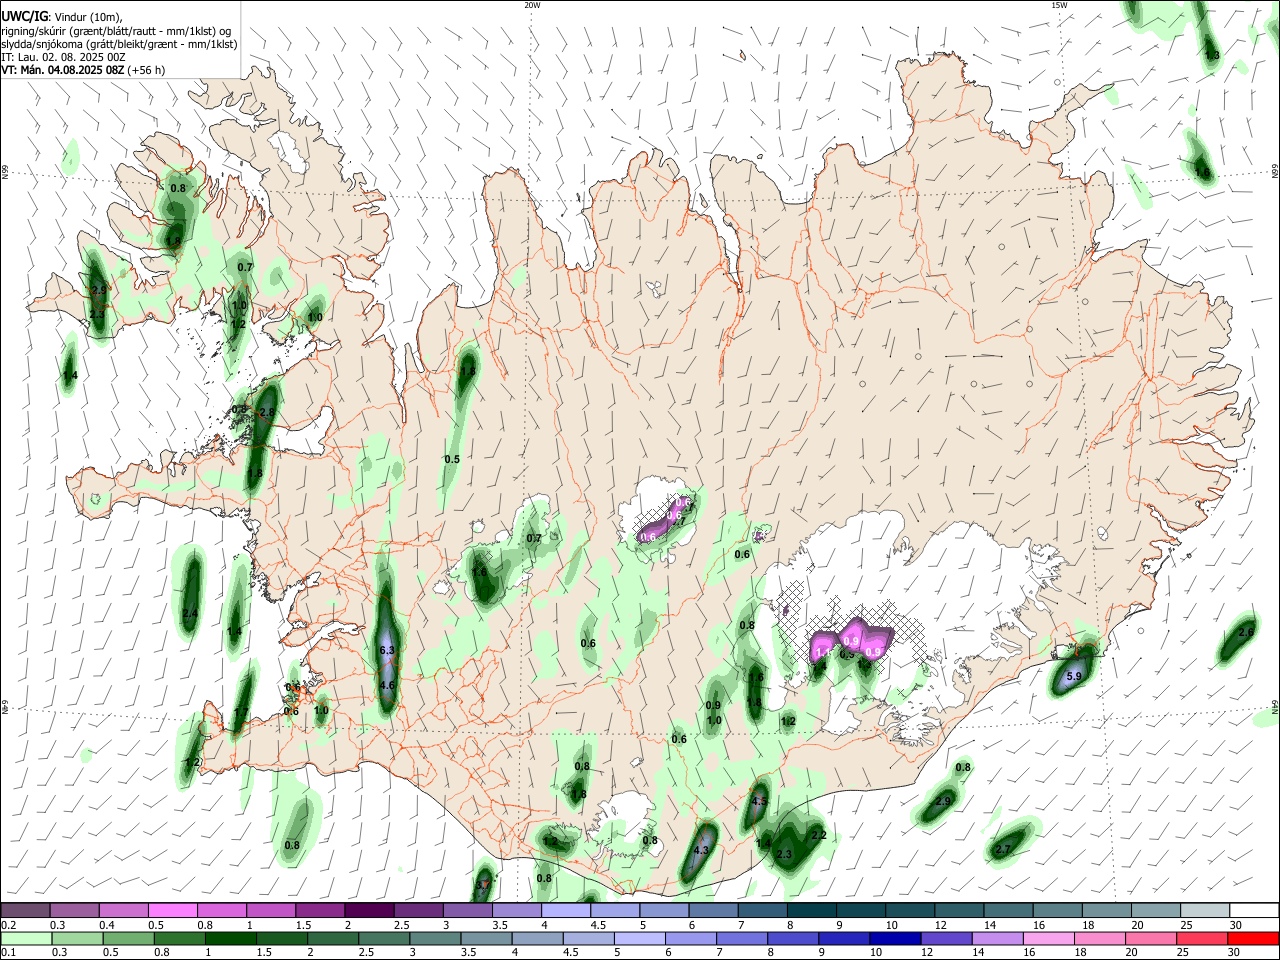
Task: Click the light pink 16 swatch in the lower legend row
Action: (1048, 939)
